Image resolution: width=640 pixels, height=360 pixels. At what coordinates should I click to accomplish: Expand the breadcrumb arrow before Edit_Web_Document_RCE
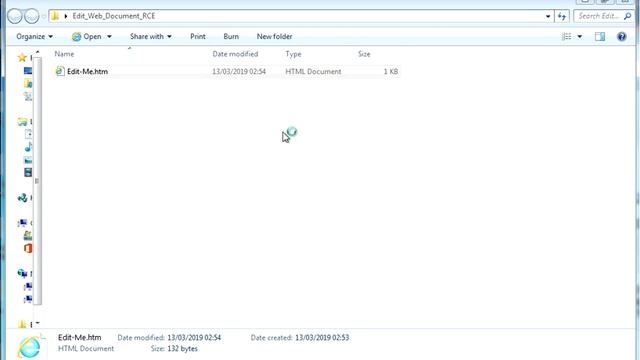(x=66, y=16)
